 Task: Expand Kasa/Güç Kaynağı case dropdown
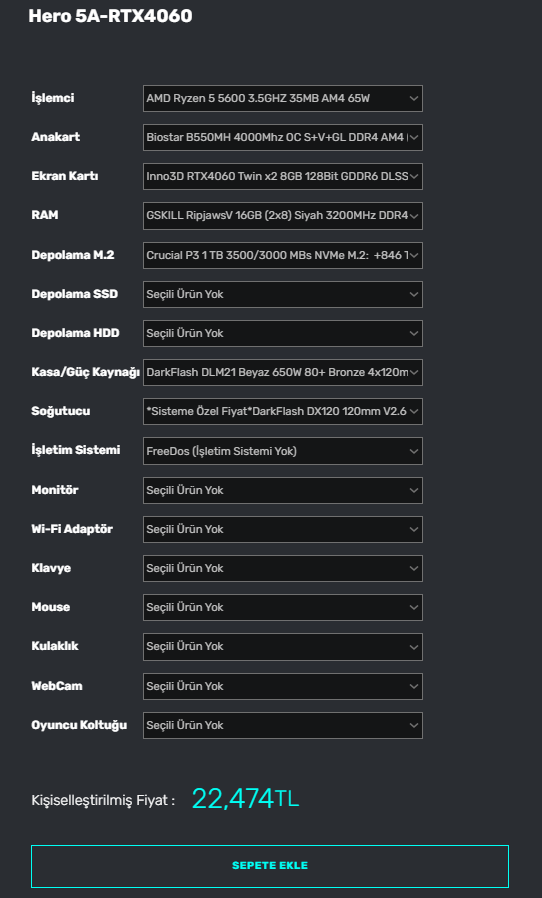coord(282,372)
